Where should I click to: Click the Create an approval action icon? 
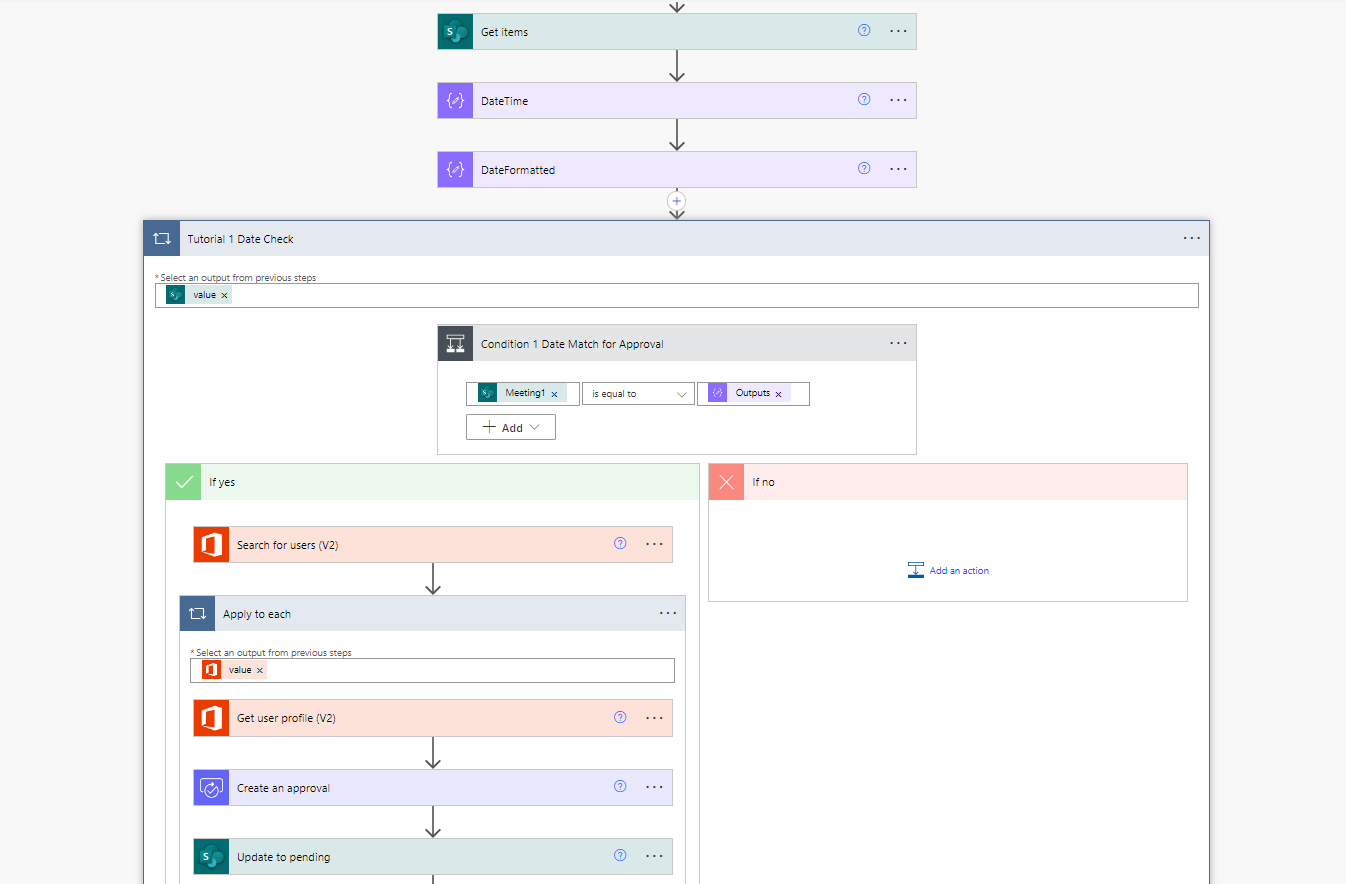click(x=211, y=788)
